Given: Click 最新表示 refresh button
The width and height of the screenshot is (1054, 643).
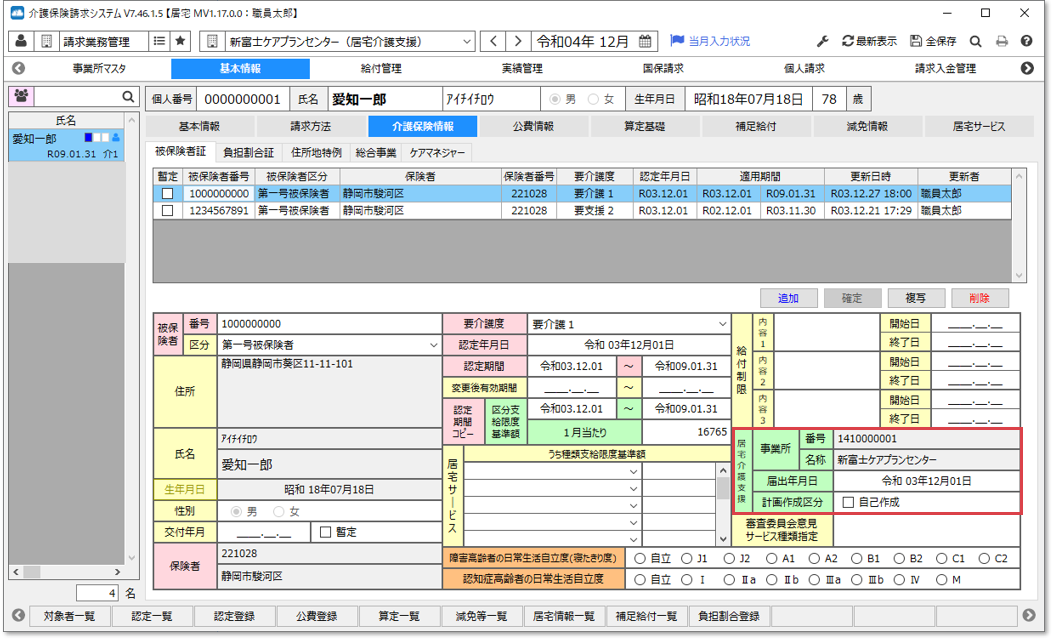Looking at the screenshot, I should pos(869,41).
